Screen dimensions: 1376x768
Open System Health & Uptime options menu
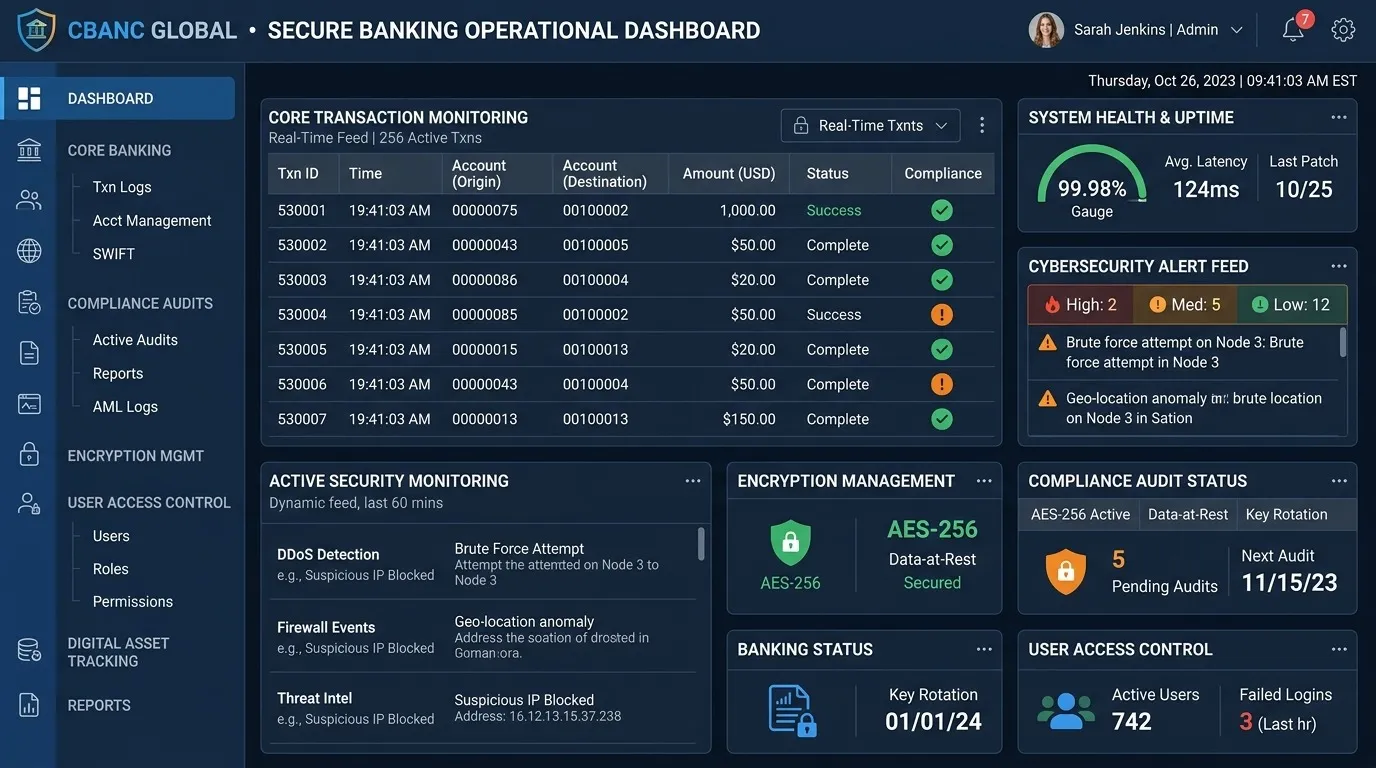coord(1339,117)
